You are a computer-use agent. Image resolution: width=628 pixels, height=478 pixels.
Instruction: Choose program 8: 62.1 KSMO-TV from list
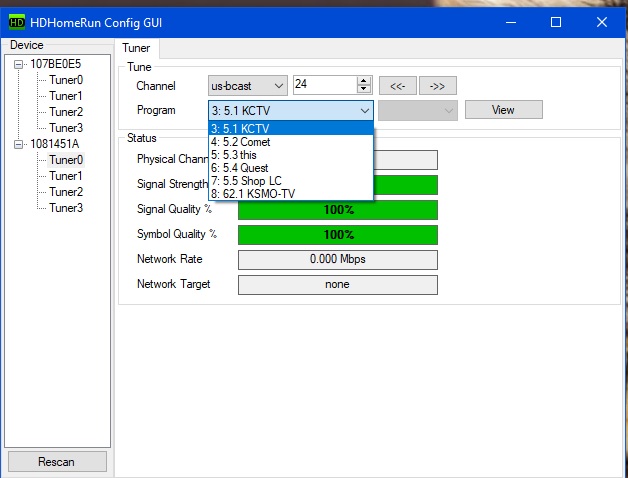point(291,194)
